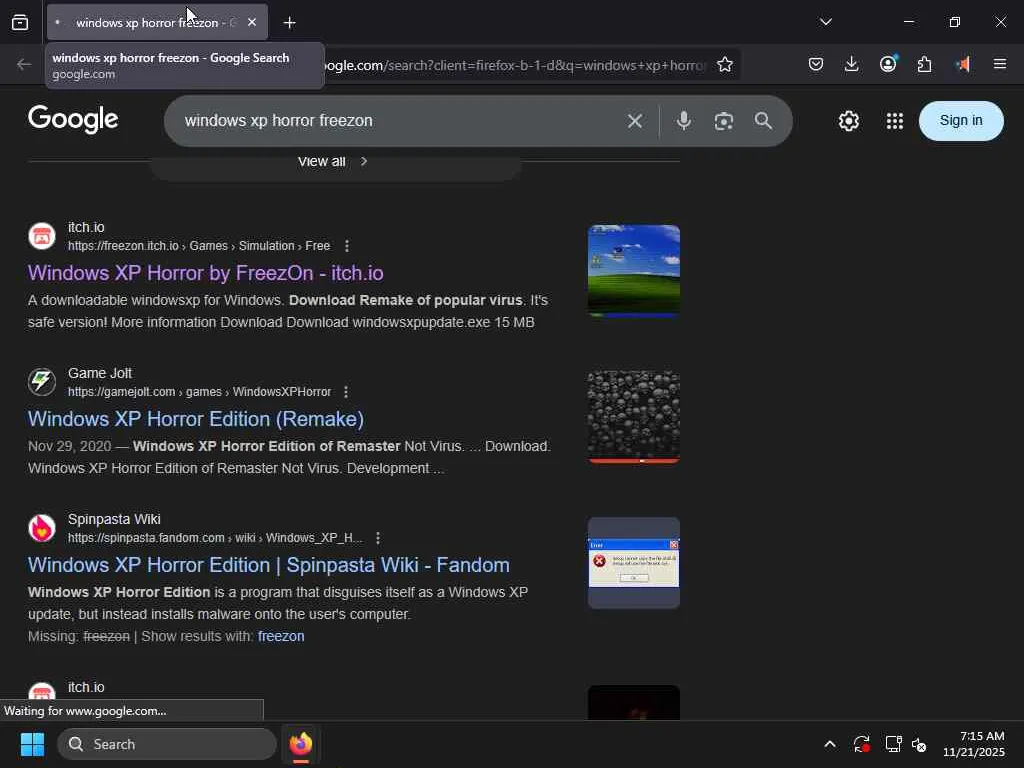Screen dimensions: 1024x768
Task: Open Windows Start menu button
Action: [32, 744]
